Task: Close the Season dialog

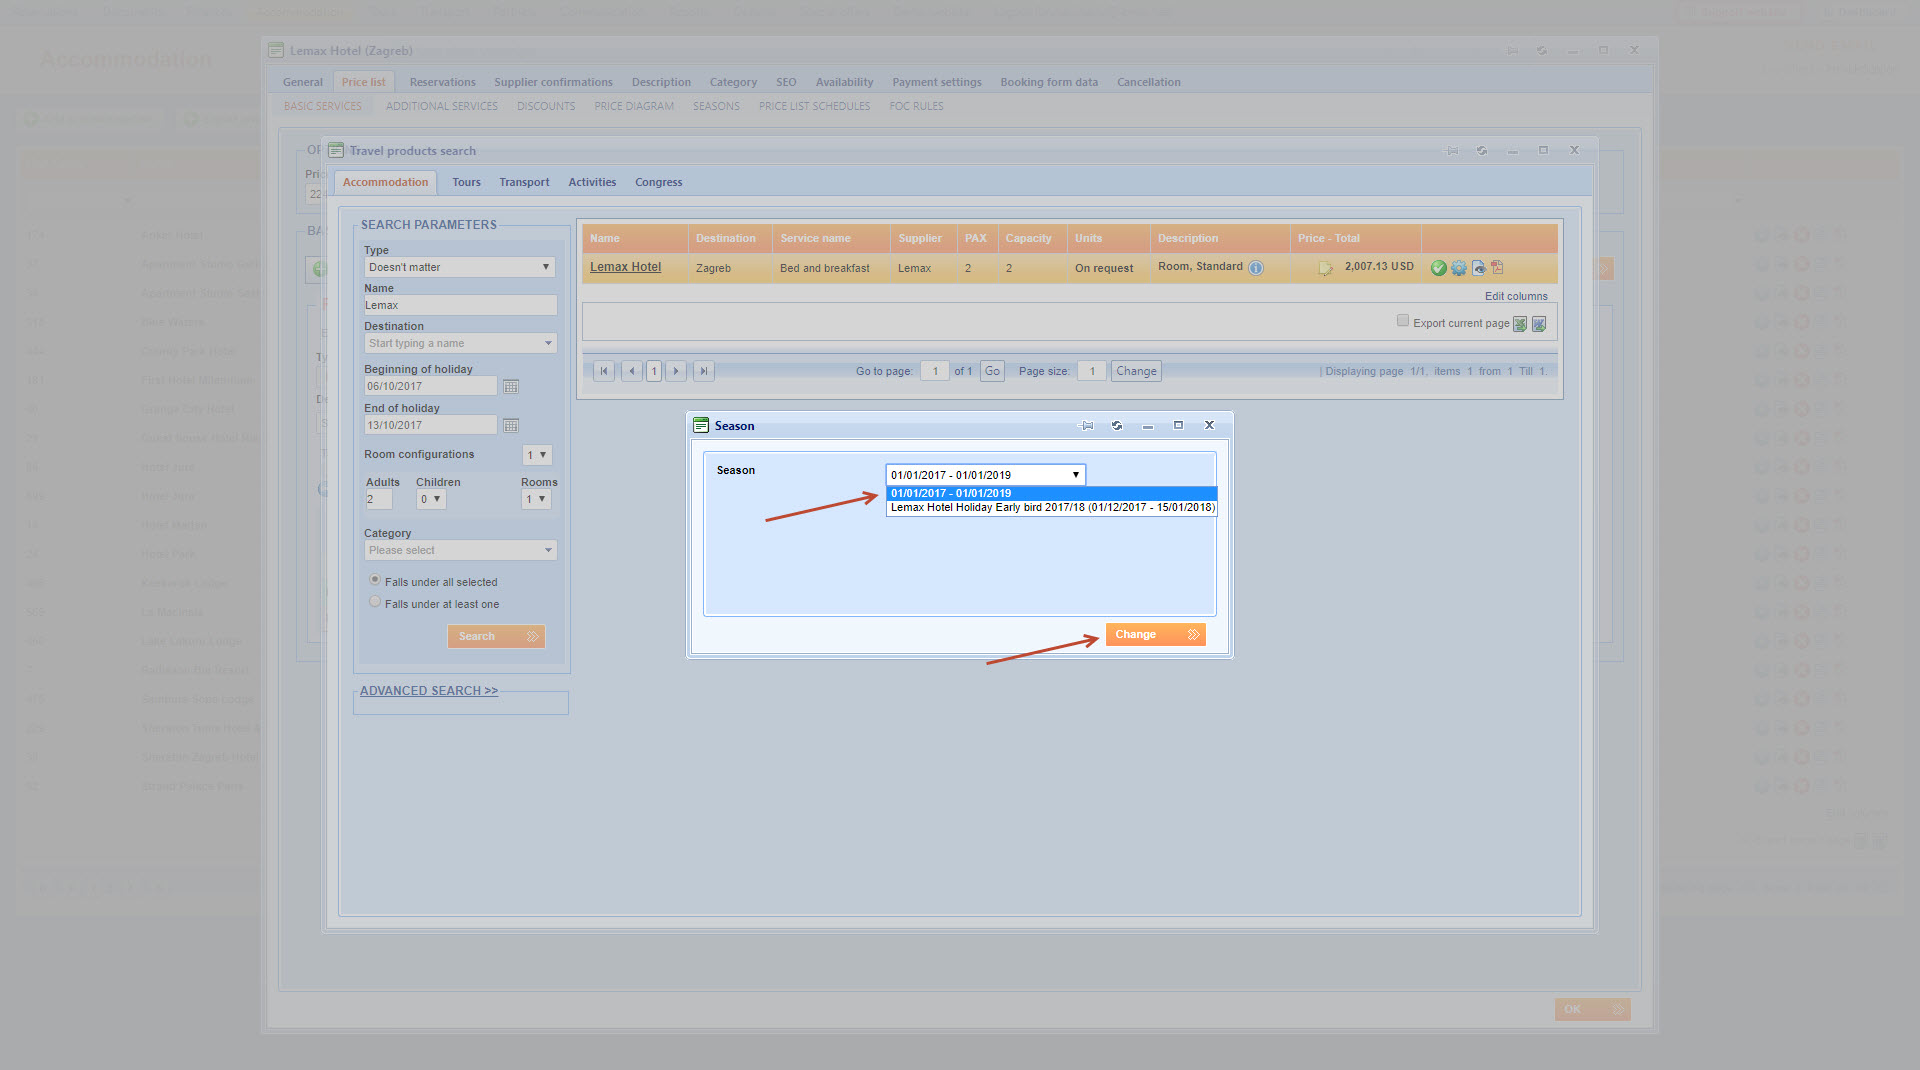Action: [x=1209, y=425]
